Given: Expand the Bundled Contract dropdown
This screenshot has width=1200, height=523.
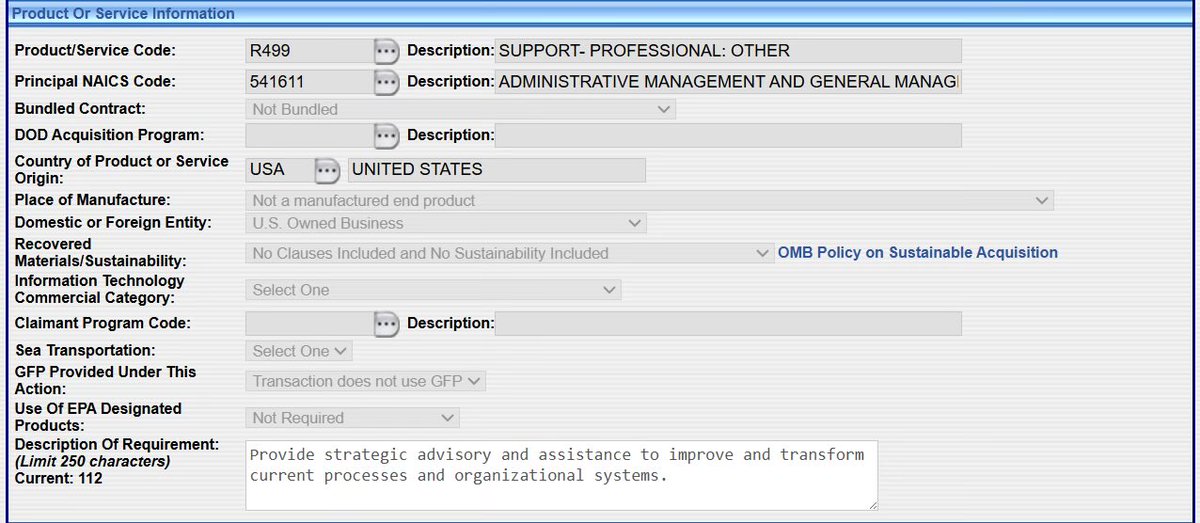Looking at the screenshot, I should click(x=460, y=109).
